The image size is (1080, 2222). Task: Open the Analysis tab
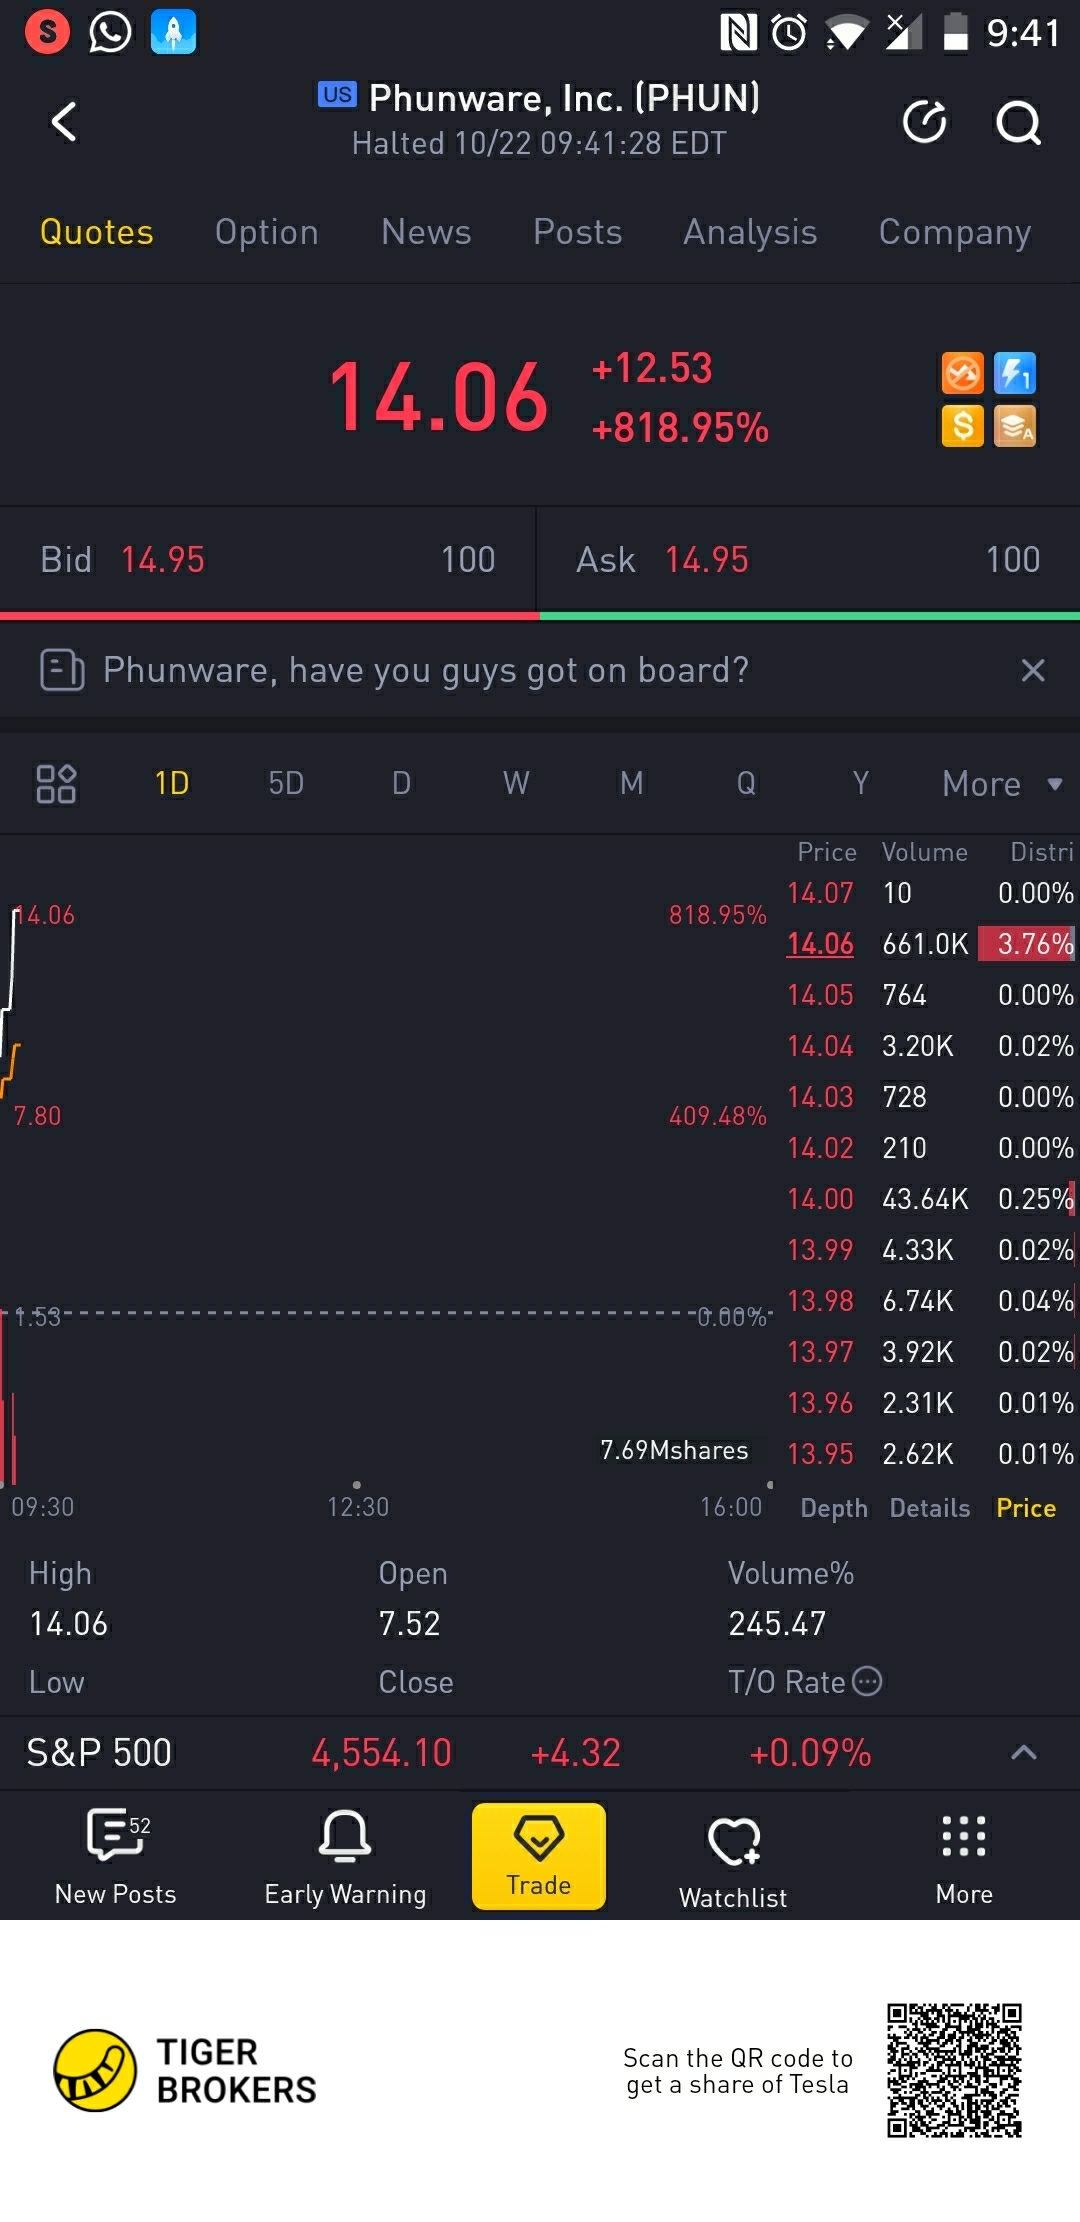[750, 232]
